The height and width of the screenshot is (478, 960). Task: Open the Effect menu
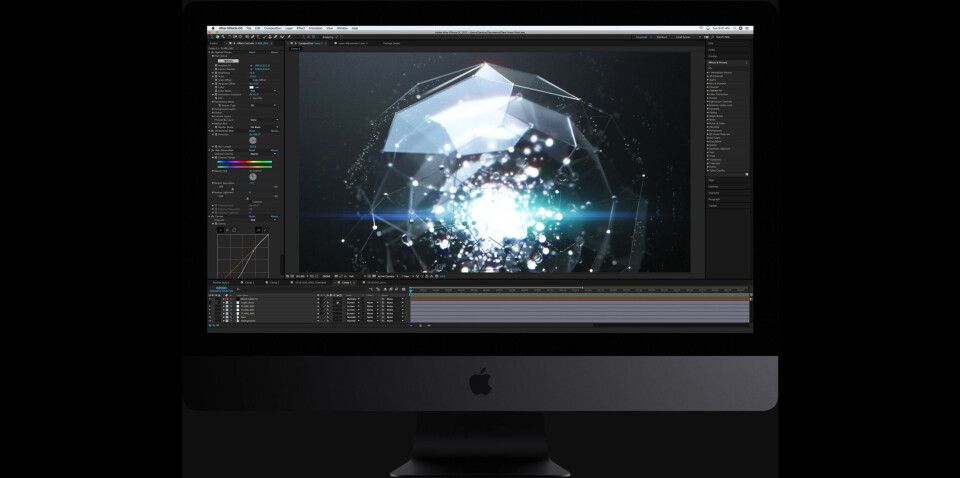[x=301, y=28]
